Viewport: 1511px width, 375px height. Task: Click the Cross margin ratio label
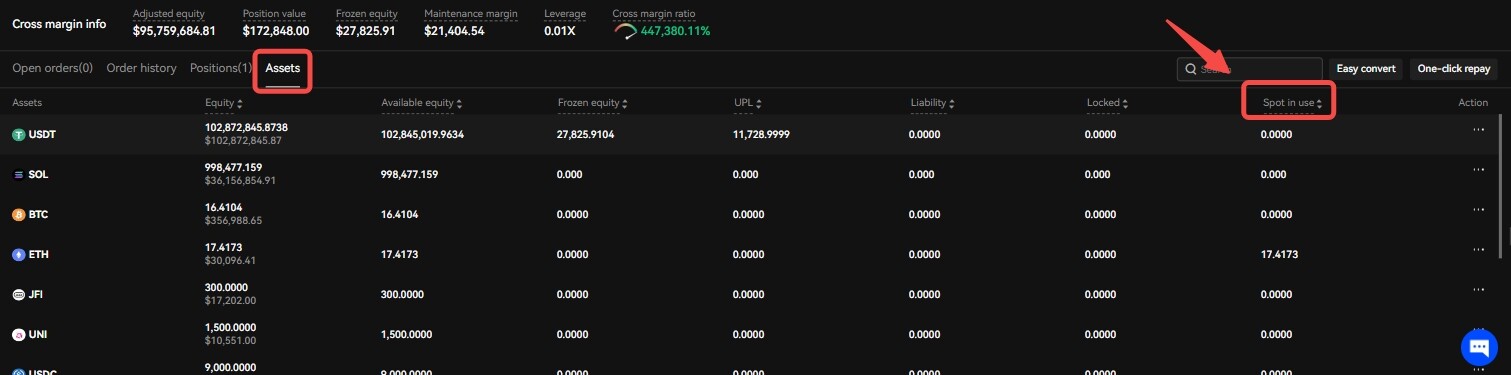pos(654,15)
